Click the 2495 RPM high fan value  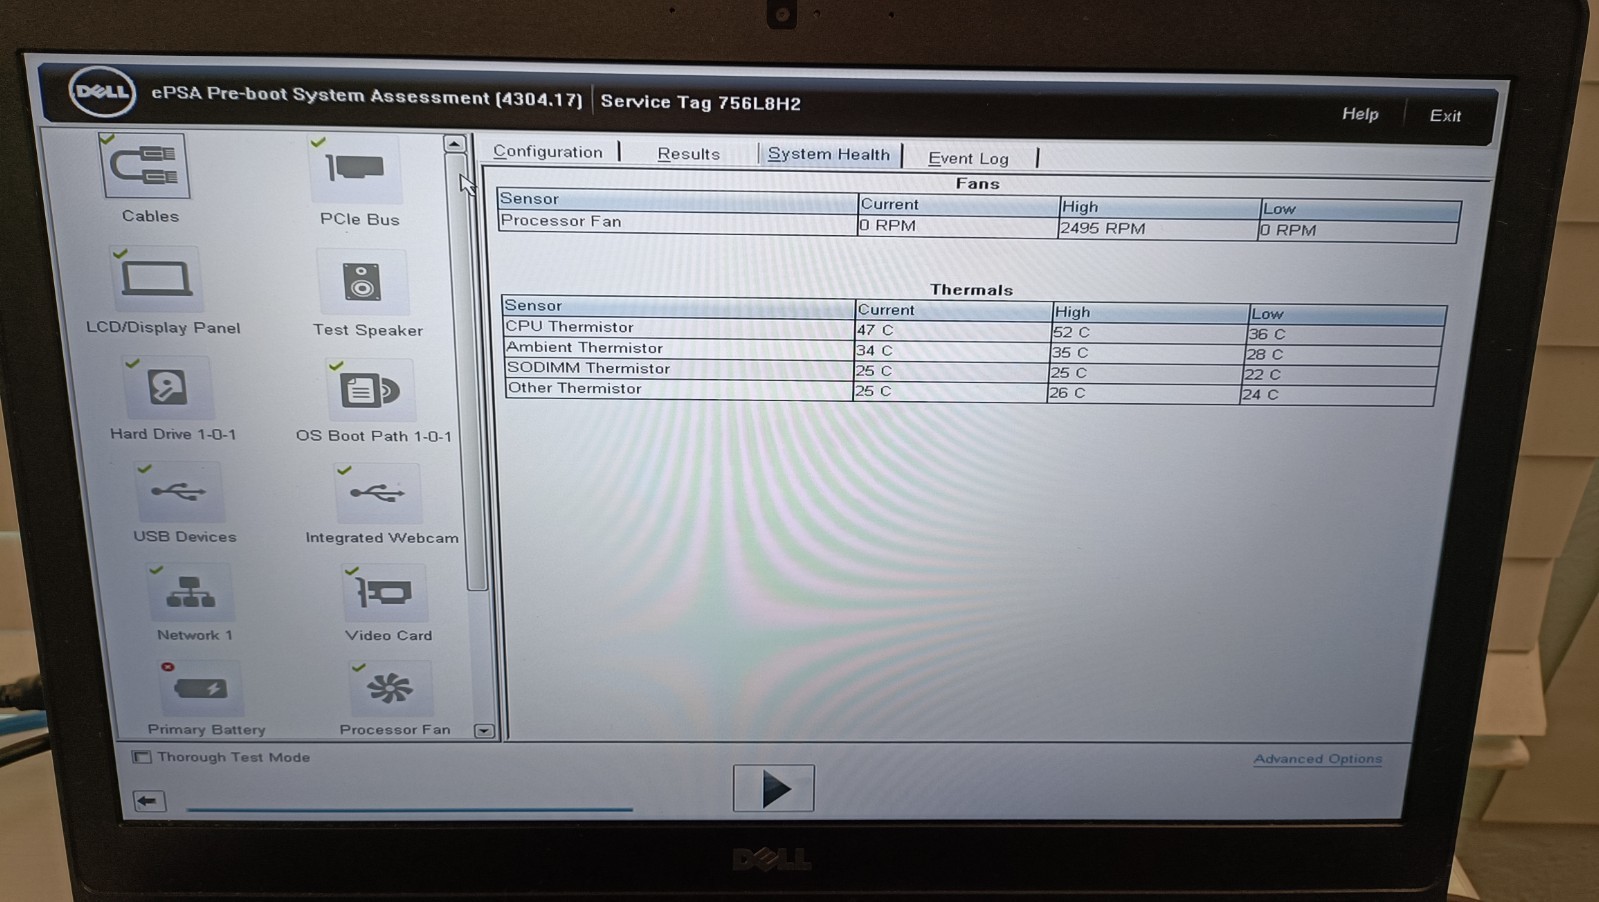pyautogui.click(x=1103, y=228)
